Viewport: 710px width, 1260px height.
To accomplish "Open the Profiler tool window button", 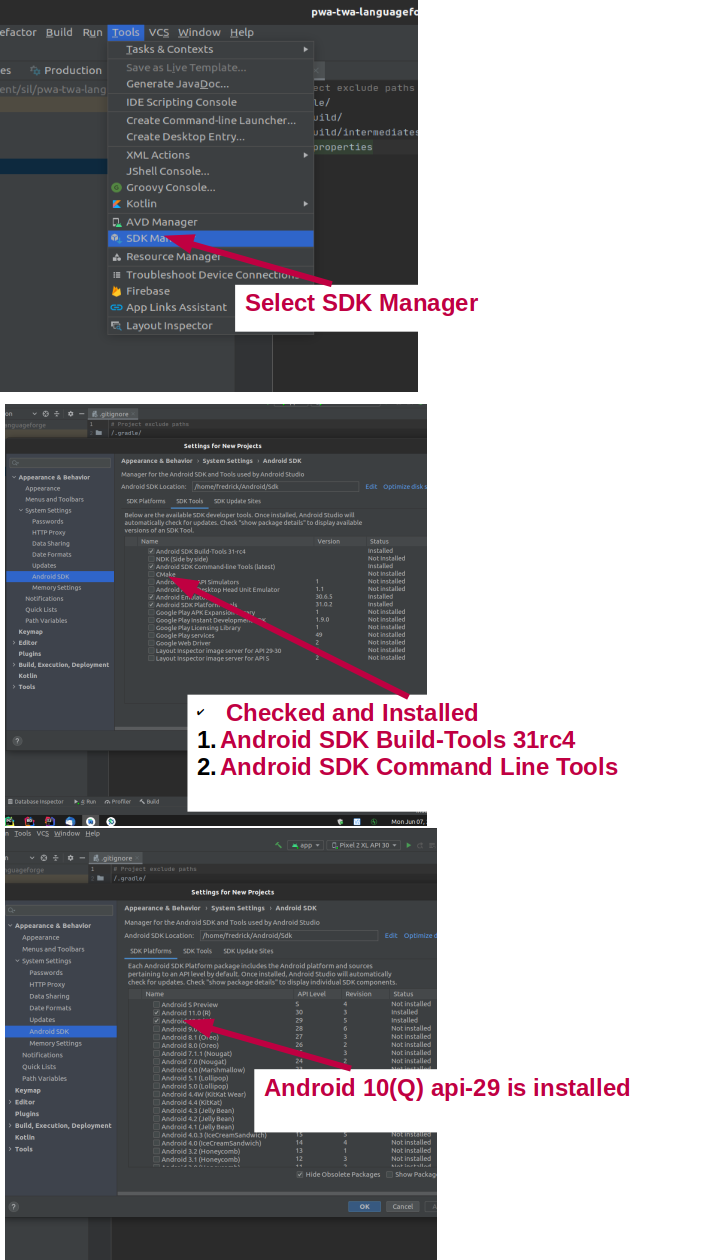I will (x=118, y=801).
